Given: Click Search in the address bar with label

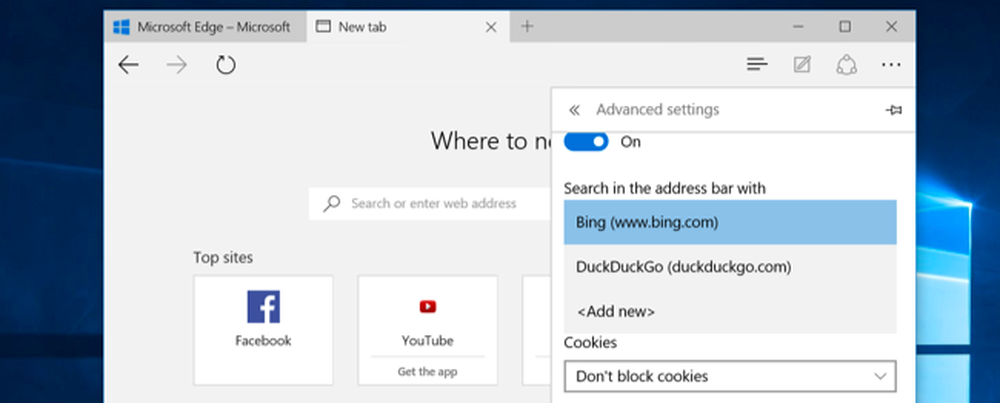Looking at the screenshot, I should 665,189.
